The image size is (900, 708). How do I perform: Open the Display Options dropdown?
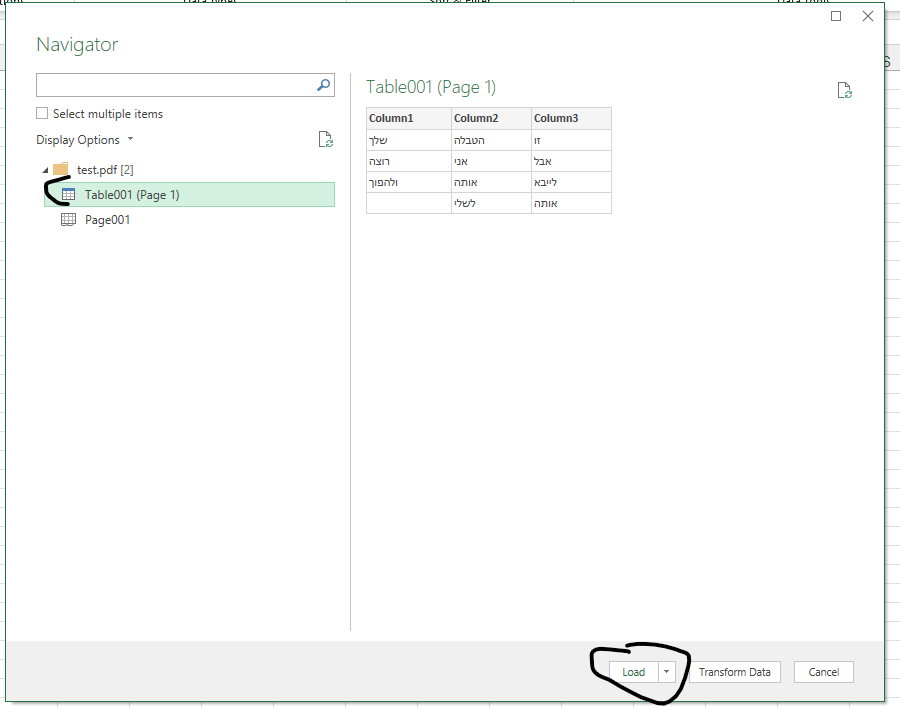84,140
